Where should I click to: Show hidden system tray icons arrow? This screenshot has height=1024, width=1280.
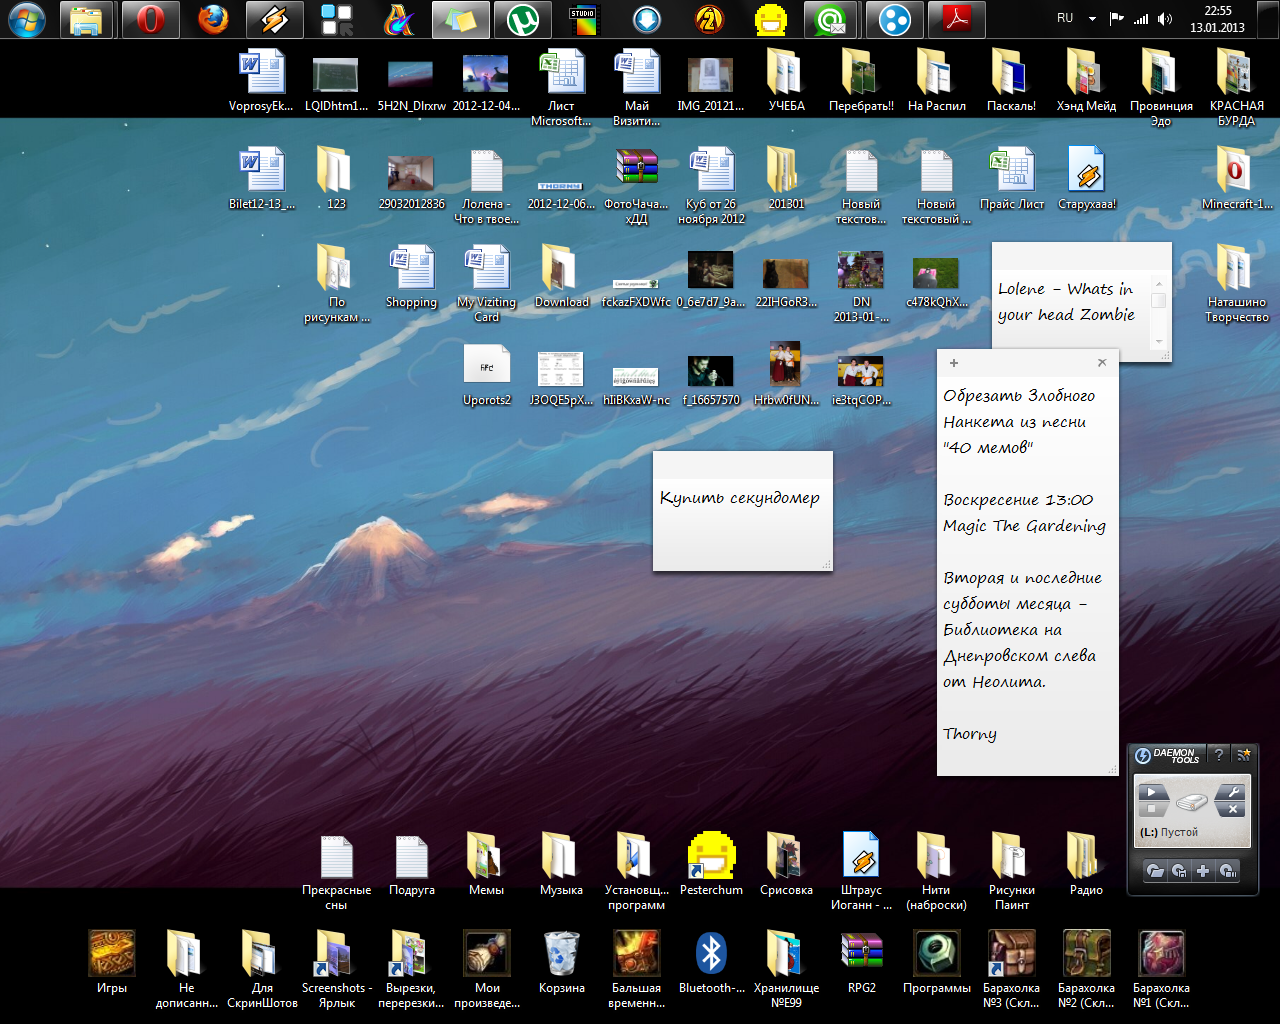pyautogui.click(x=1092, y=18)
